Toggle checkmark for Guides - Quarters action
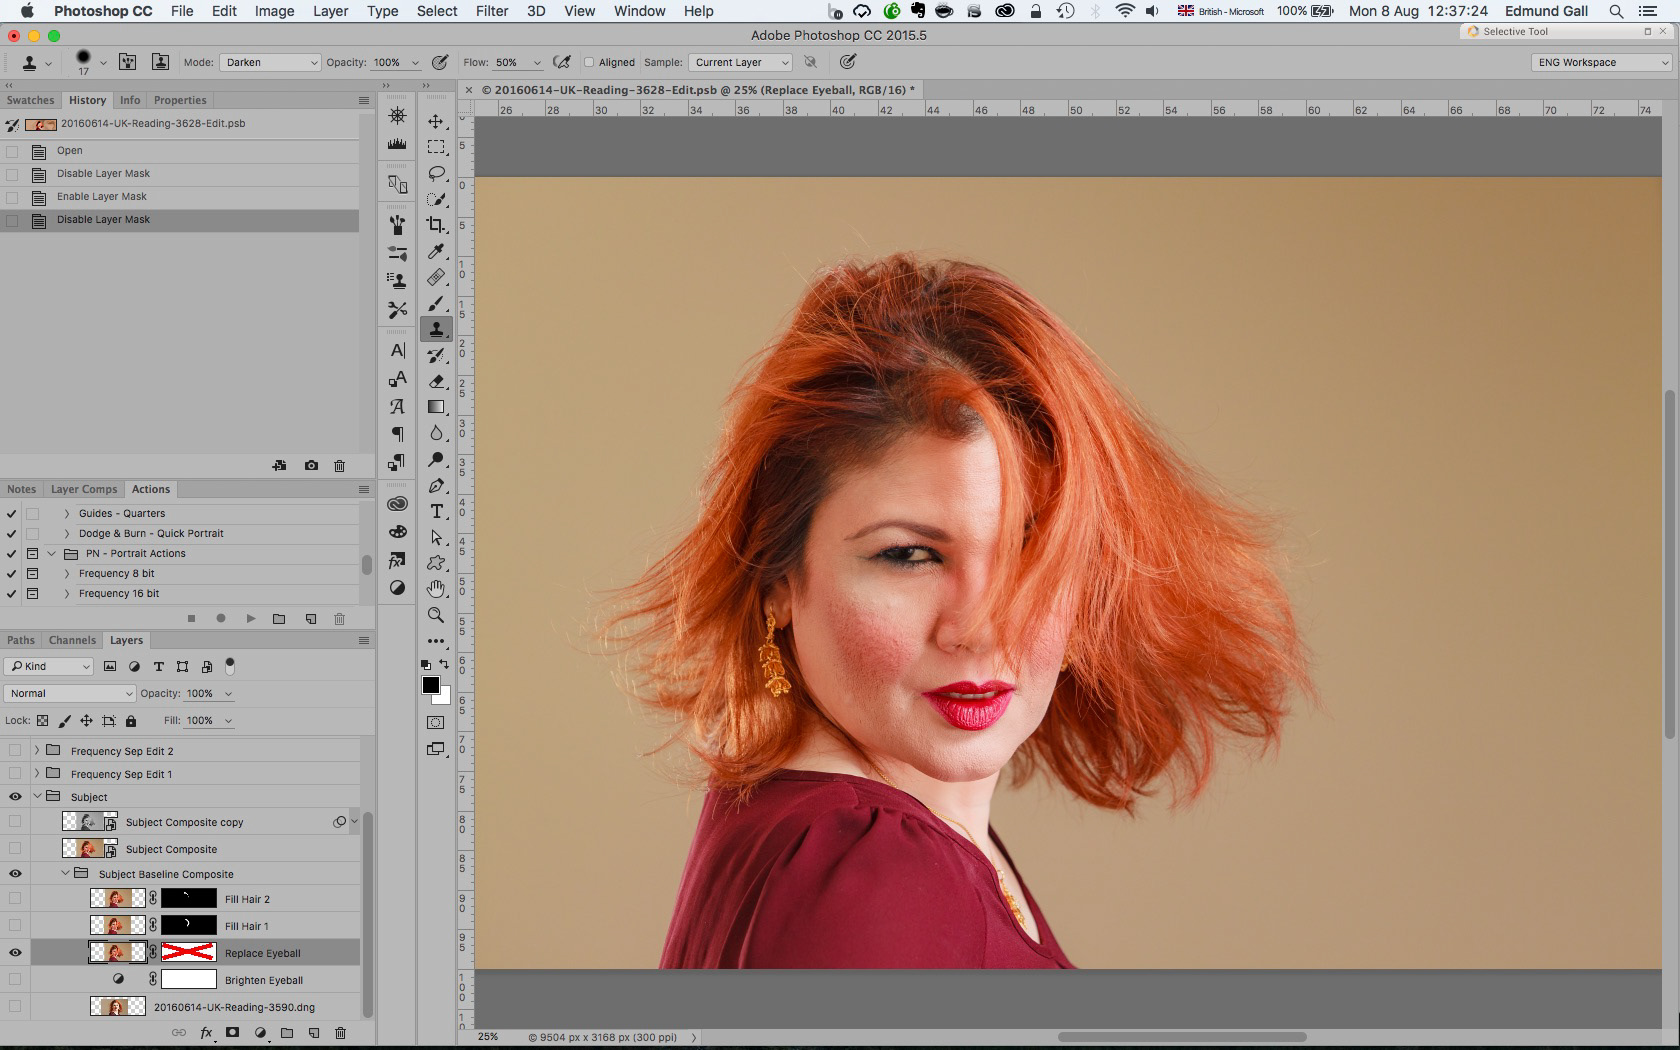This screenshot has width=1680, height=1050. (x=11, y=513)
